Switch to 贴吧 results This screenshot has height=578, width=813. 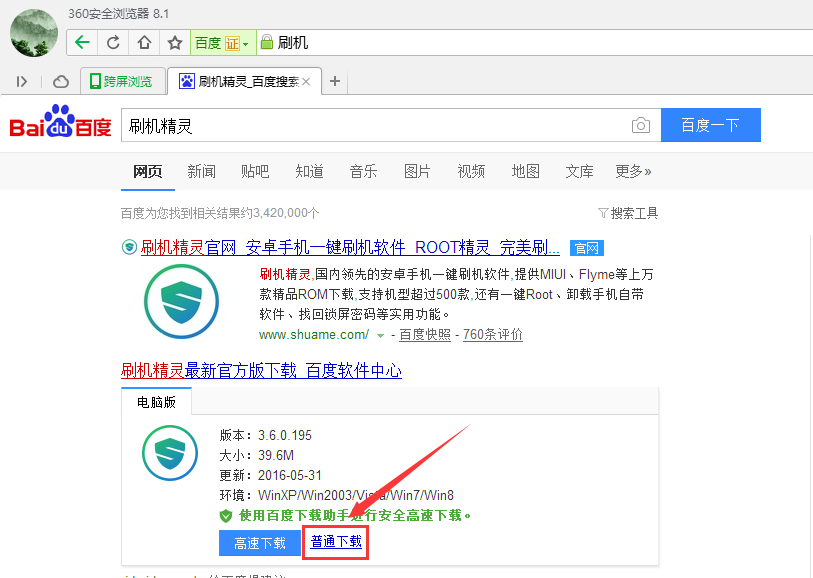click(x=255, y=171)
